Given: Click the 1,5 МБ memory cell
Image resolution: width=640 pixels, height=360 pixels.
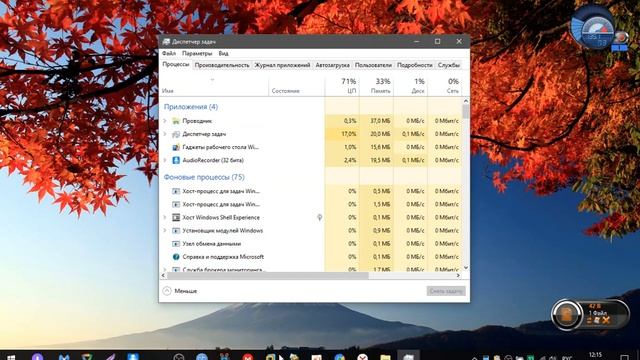Looking at the screenshot, I should 376,204.
